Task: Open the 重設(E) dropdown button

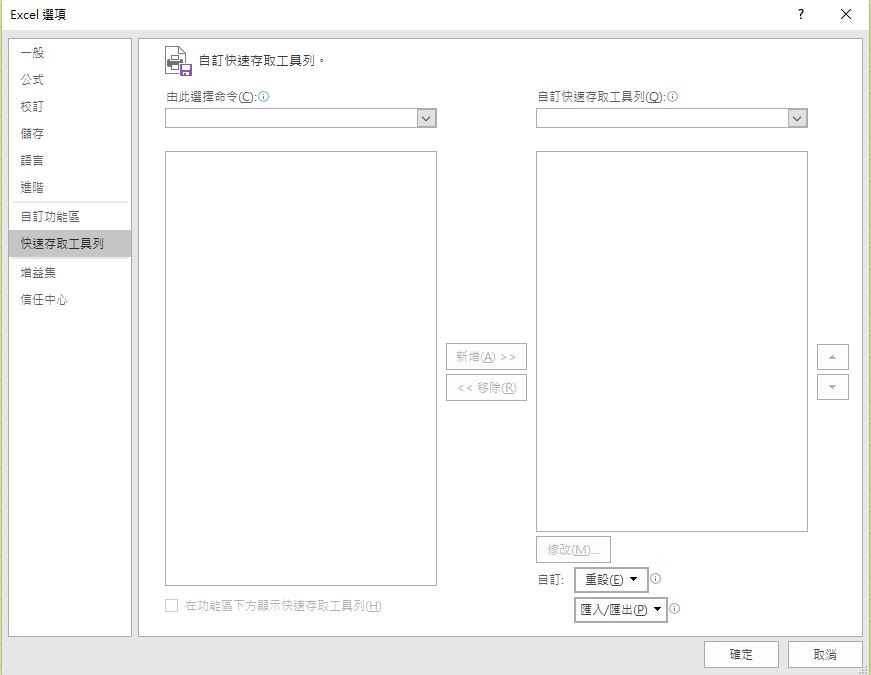Action: point(611,580)
